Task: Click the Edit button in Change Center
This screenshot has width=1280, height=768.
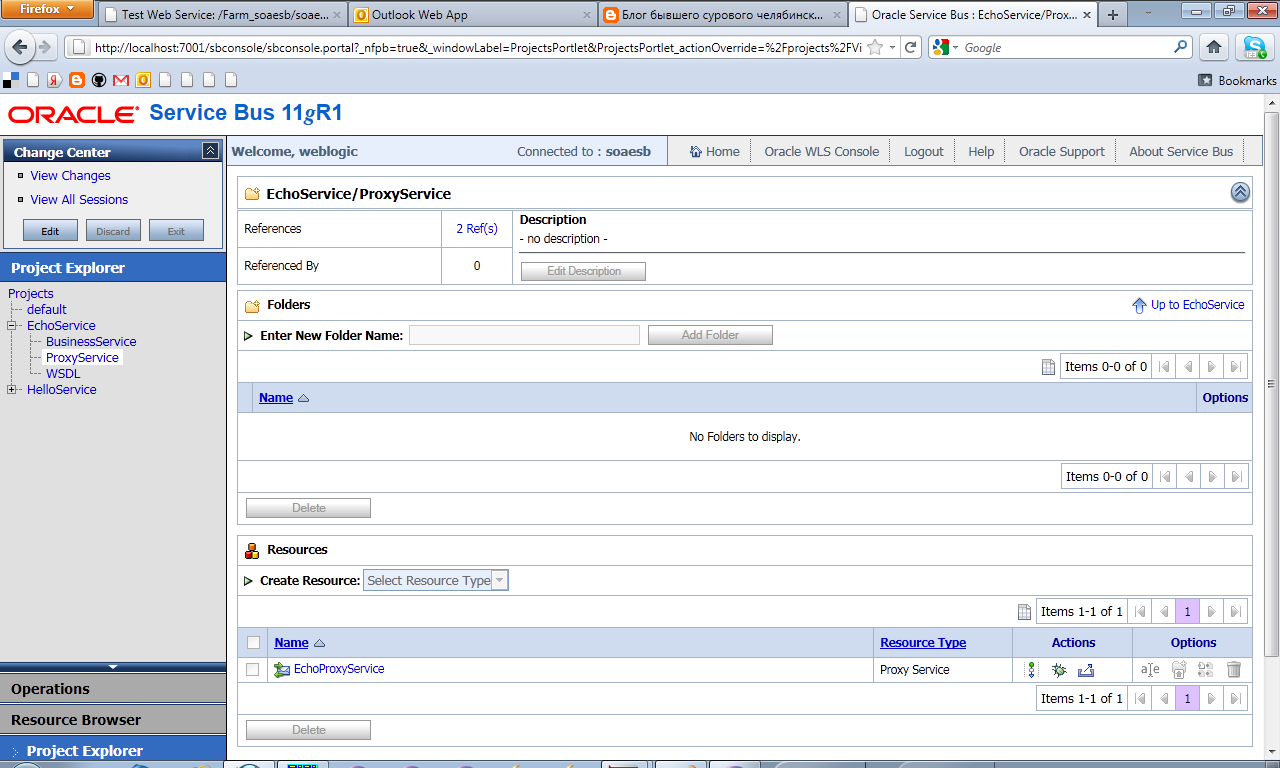Action: coord(50,231)
